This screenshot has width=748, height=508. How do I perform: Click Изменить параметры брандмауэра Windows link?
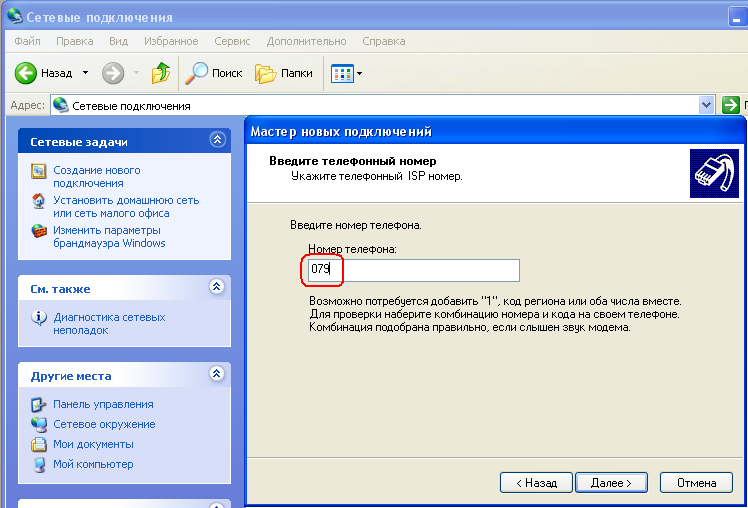coord(109,237)
